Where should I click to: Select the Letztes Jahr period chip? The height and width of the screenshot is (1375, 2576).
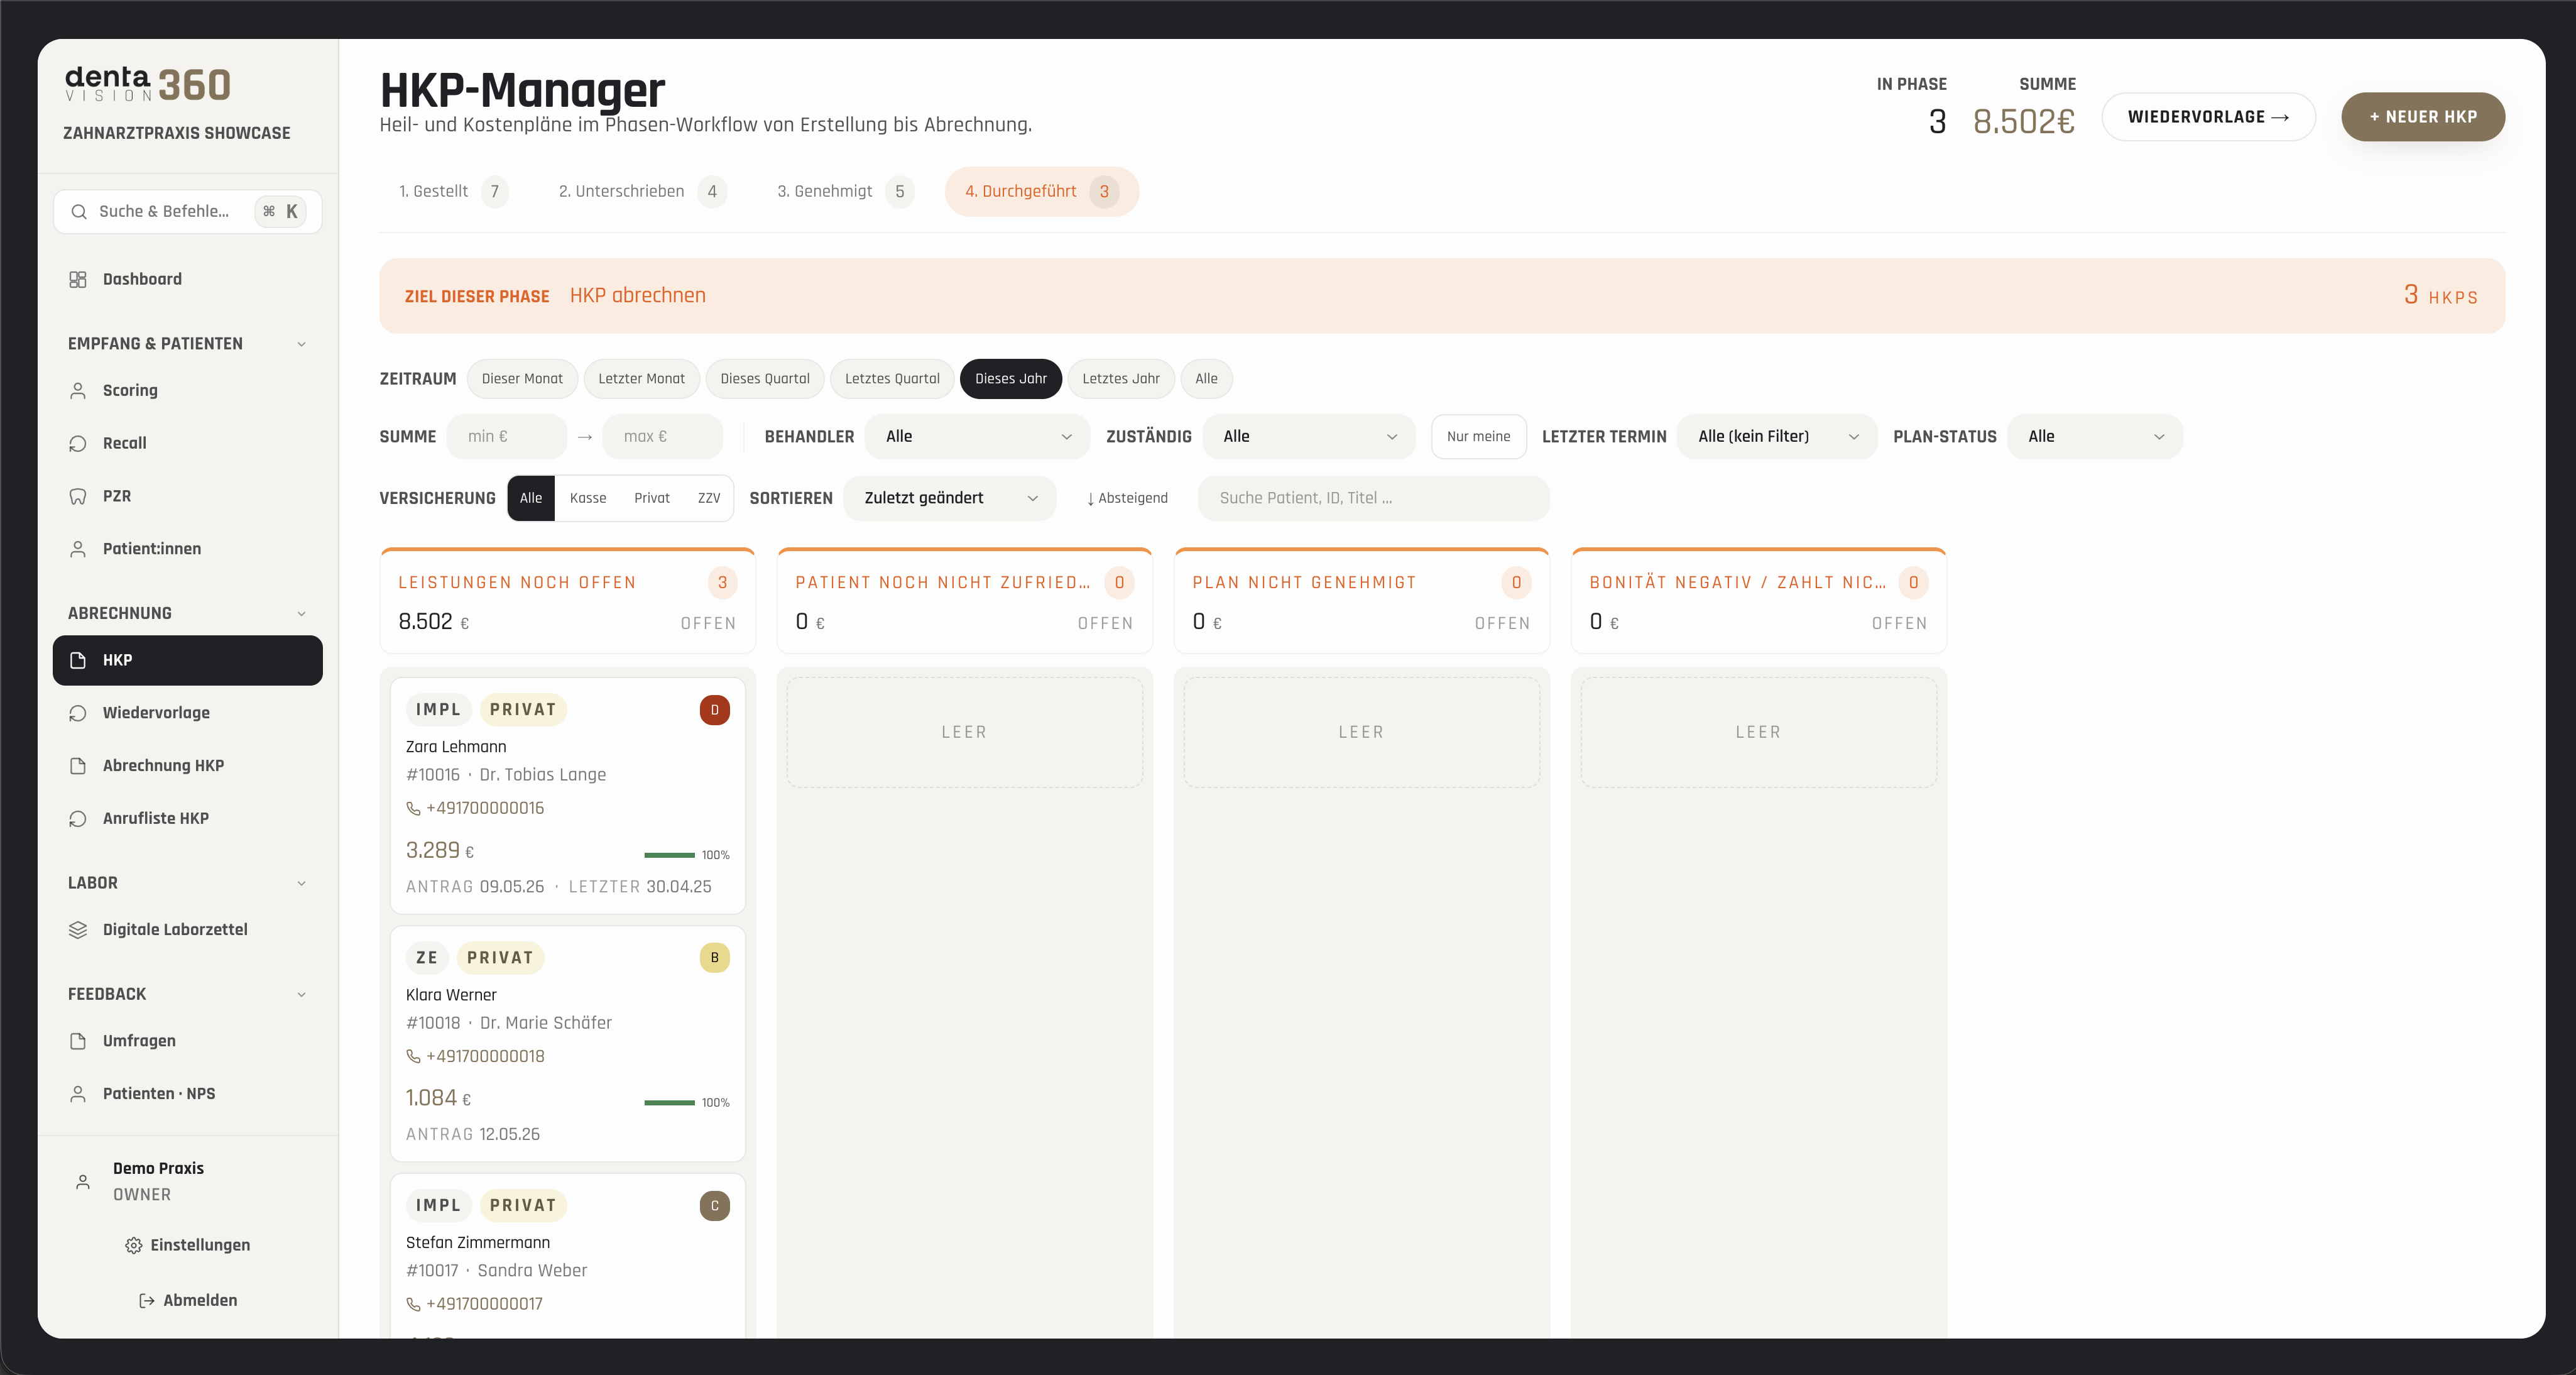(1121, 379)
